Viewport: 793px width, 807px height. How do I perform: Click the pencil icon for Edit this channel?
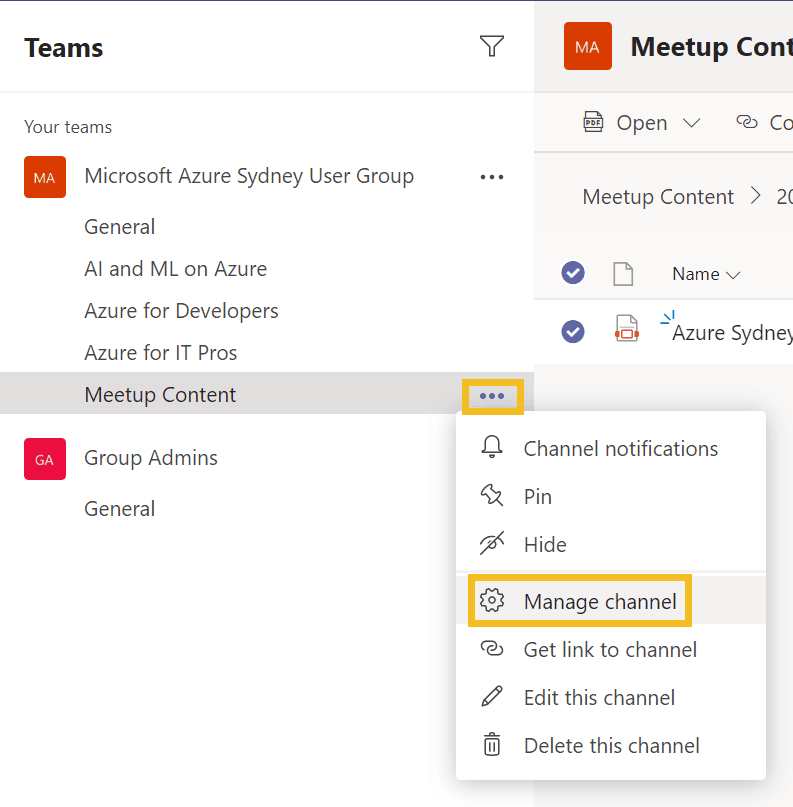pos(491,696)
